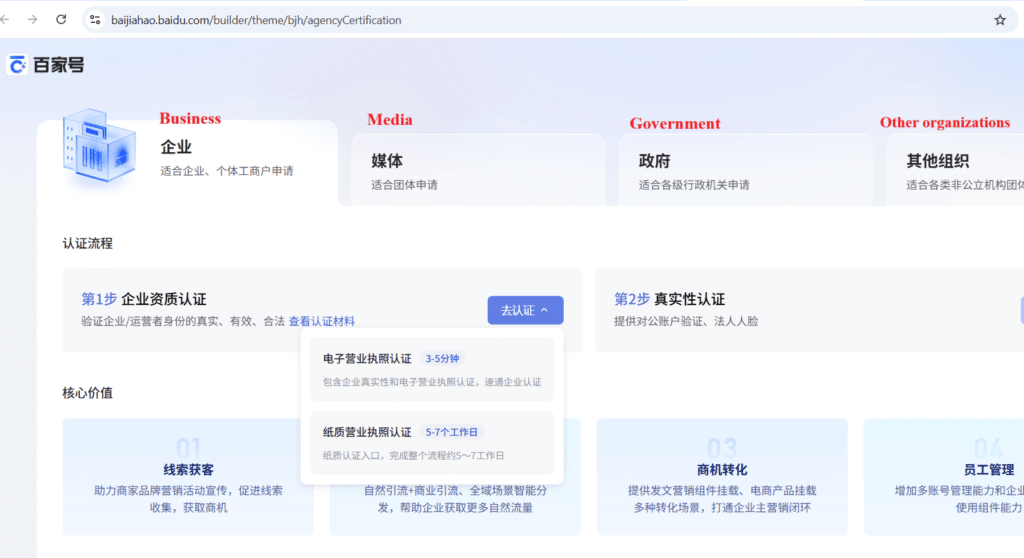Image resolution: width=1024 pixels, height=558 pixels.
Task: Switch to the 其他组织 tab
Action: pyautogui.click(x=955, y=170)
